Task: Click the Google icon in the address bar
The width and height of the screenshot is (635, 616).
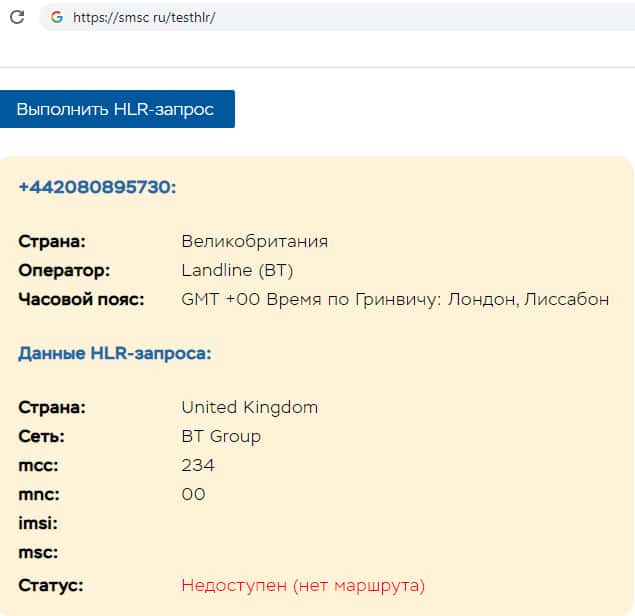Action: coord(56,17)
